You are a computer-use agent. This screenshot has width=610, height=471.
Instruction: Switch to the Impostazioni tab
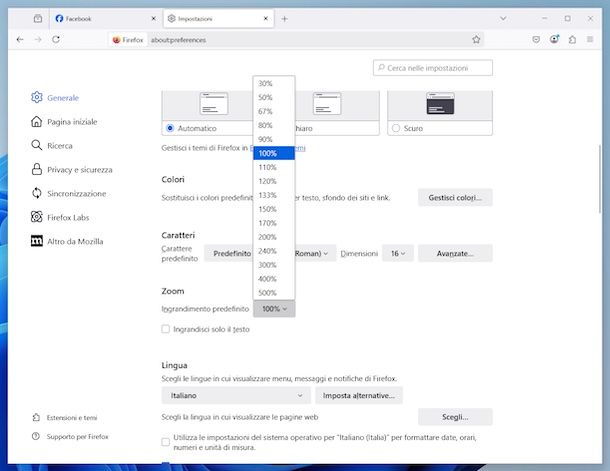pyautogui.click(x=219, y=18)
